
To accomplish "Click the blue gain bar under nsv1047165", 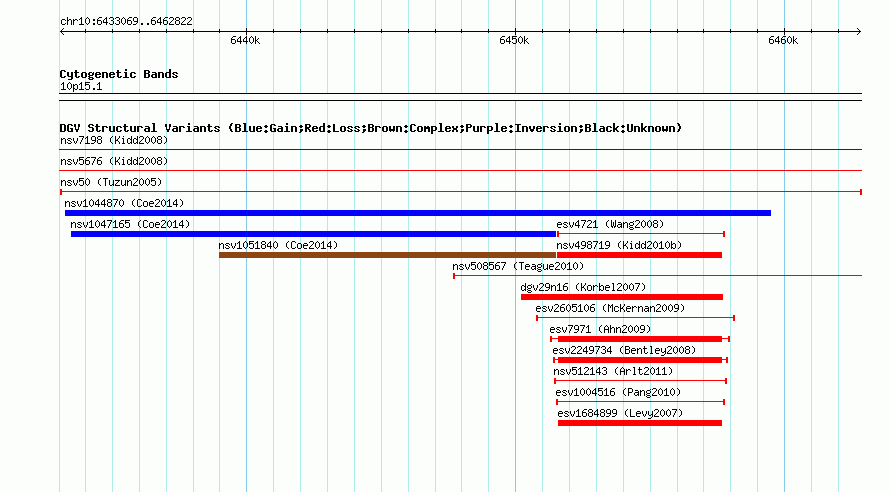I will point(313,234).
